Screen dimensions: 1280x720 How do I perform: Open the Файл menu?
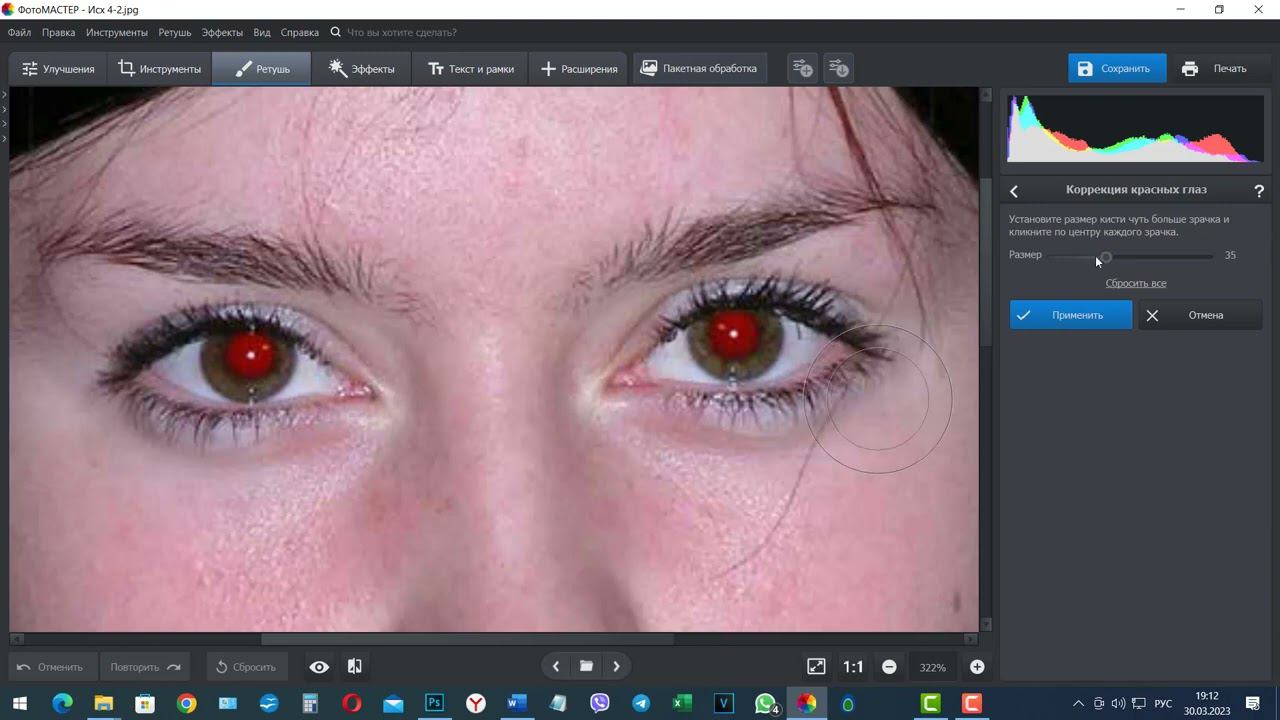pyautogui.click(x=19, y=32)
